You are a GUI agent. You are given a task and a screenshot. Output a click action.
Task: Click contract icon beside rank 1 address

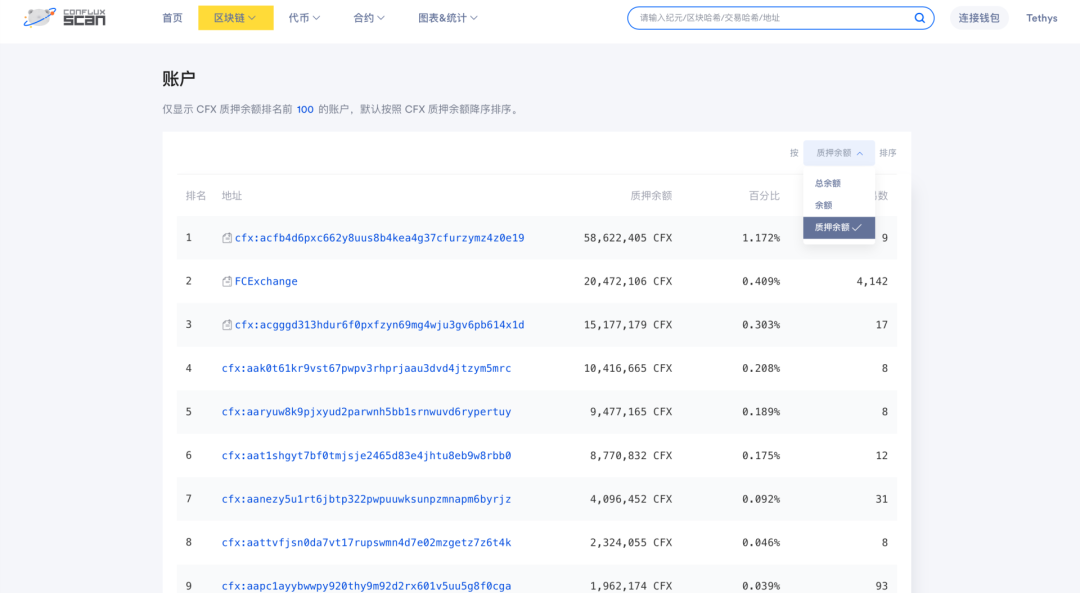(x=227, y=238)
